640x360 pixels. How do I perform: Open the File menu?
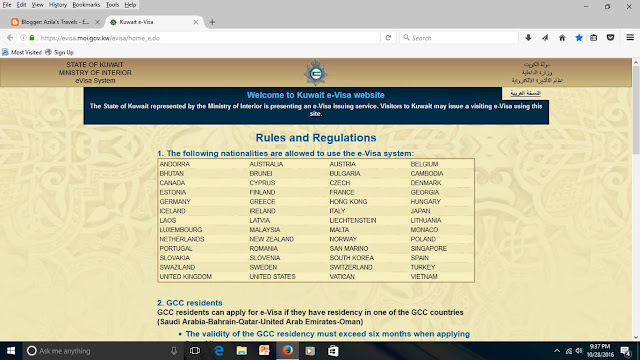point(7,5)
